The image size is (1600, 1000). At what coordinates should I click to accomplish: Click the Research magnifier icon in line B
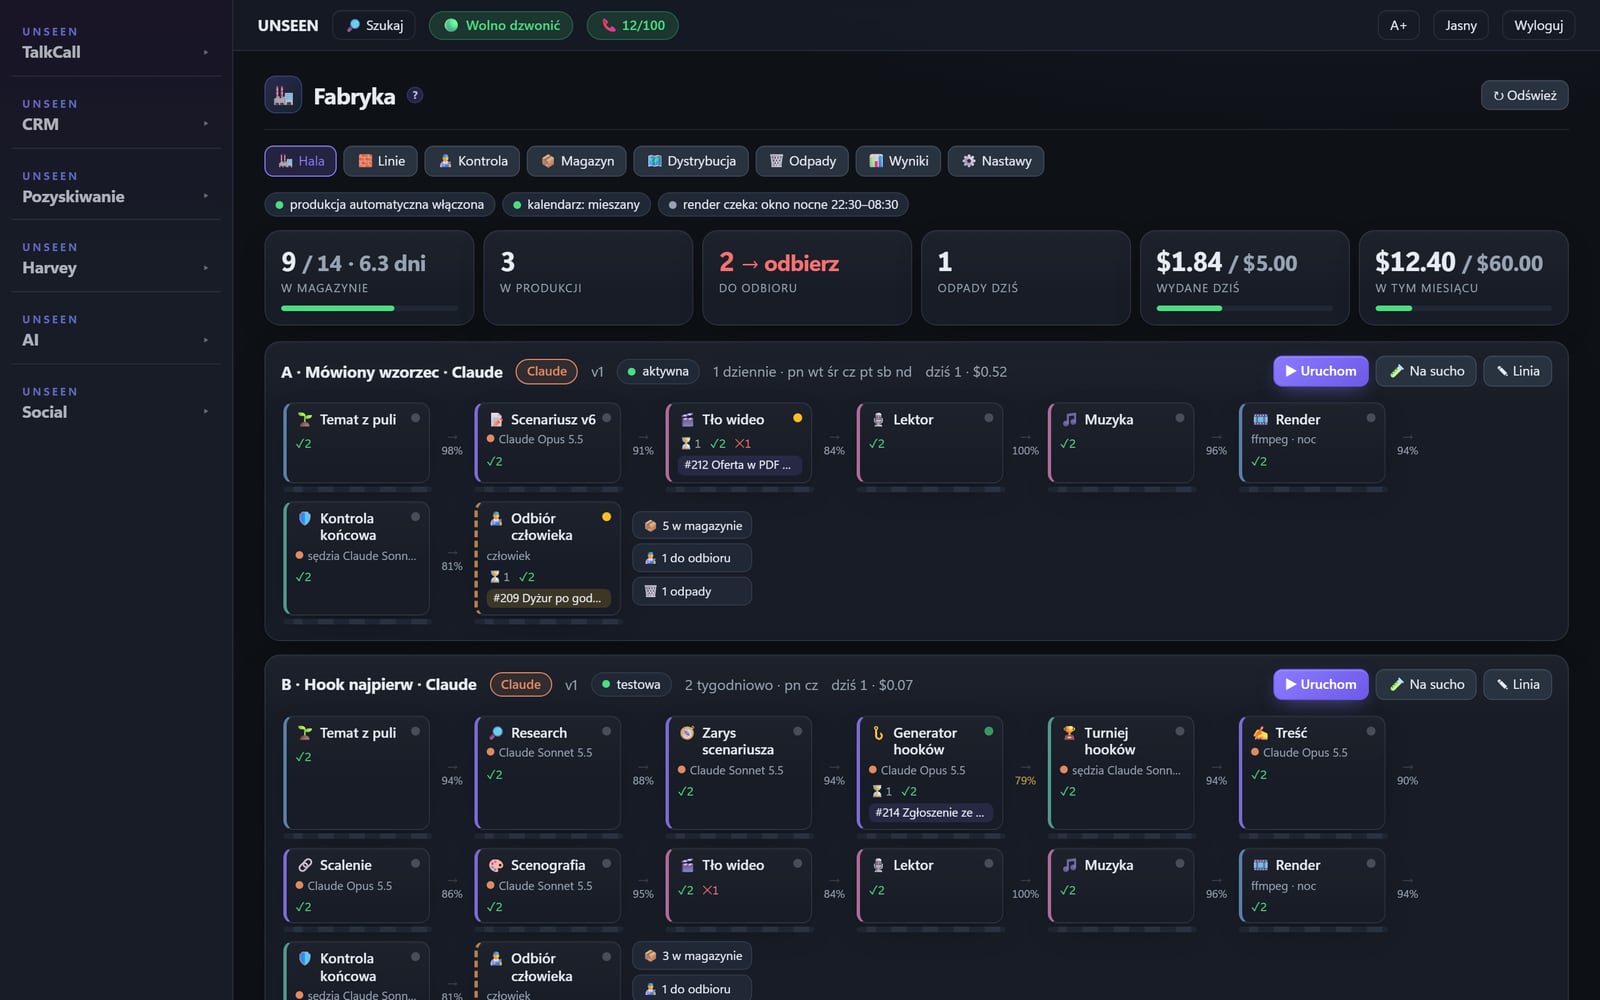(x=496, y=733)
